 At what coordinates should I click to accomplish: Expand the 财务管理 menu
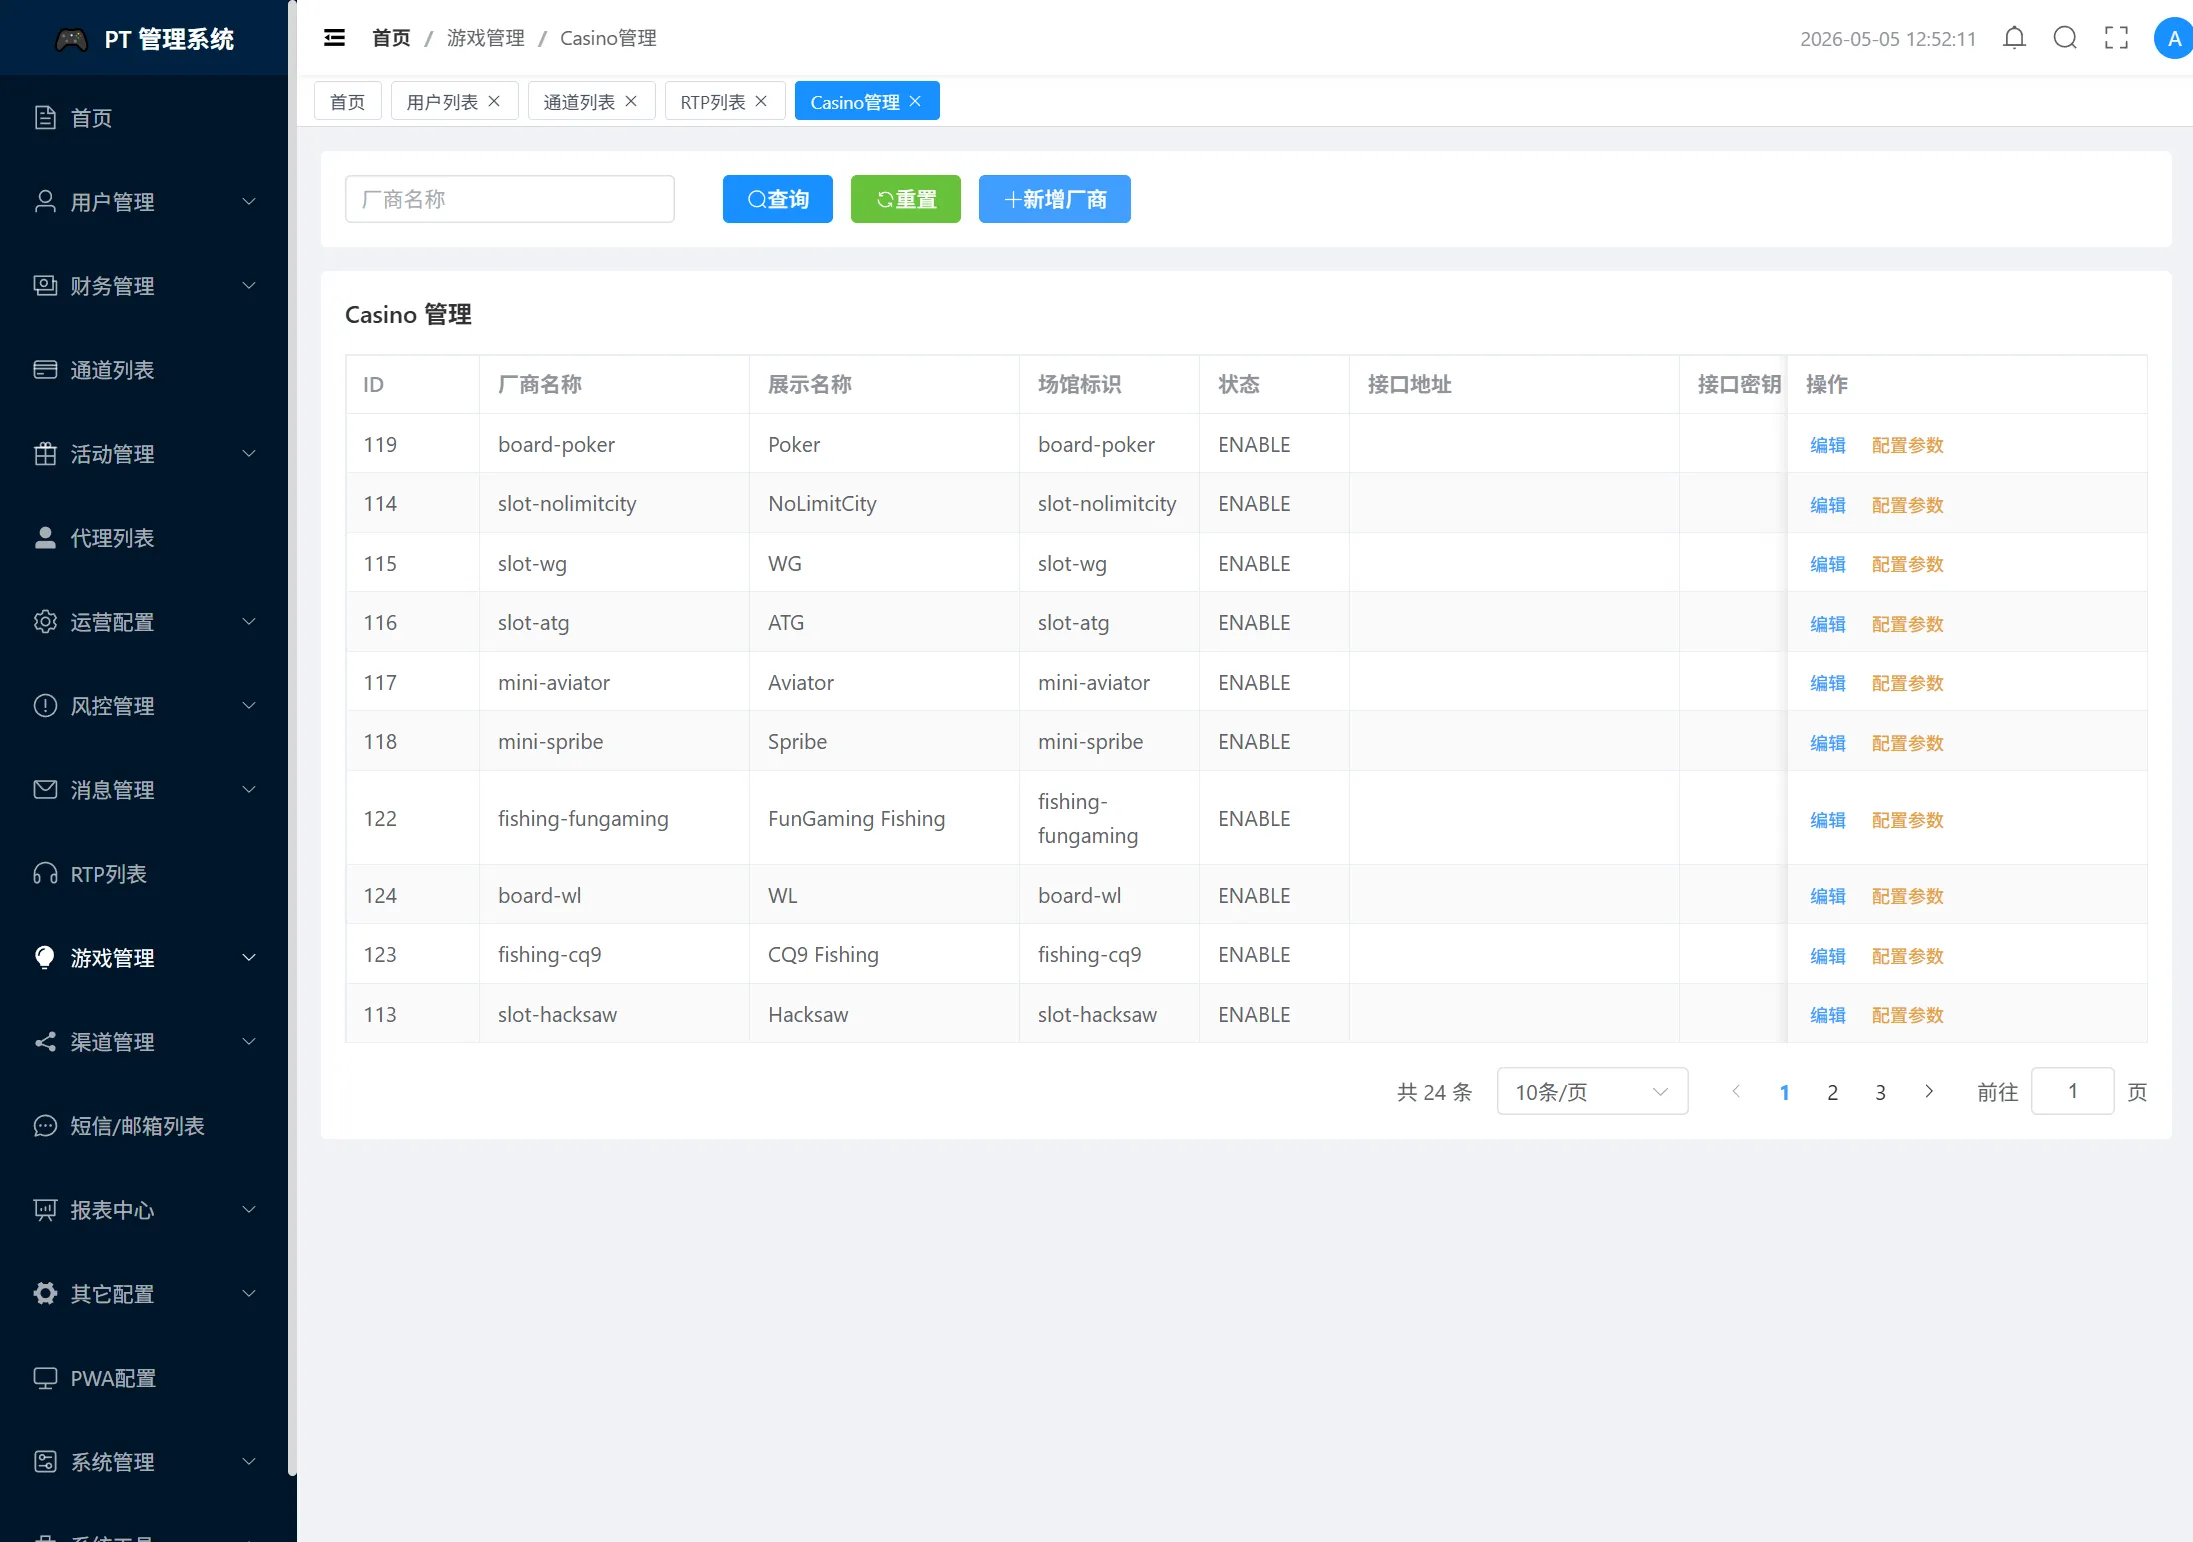(x=144, y=285)
